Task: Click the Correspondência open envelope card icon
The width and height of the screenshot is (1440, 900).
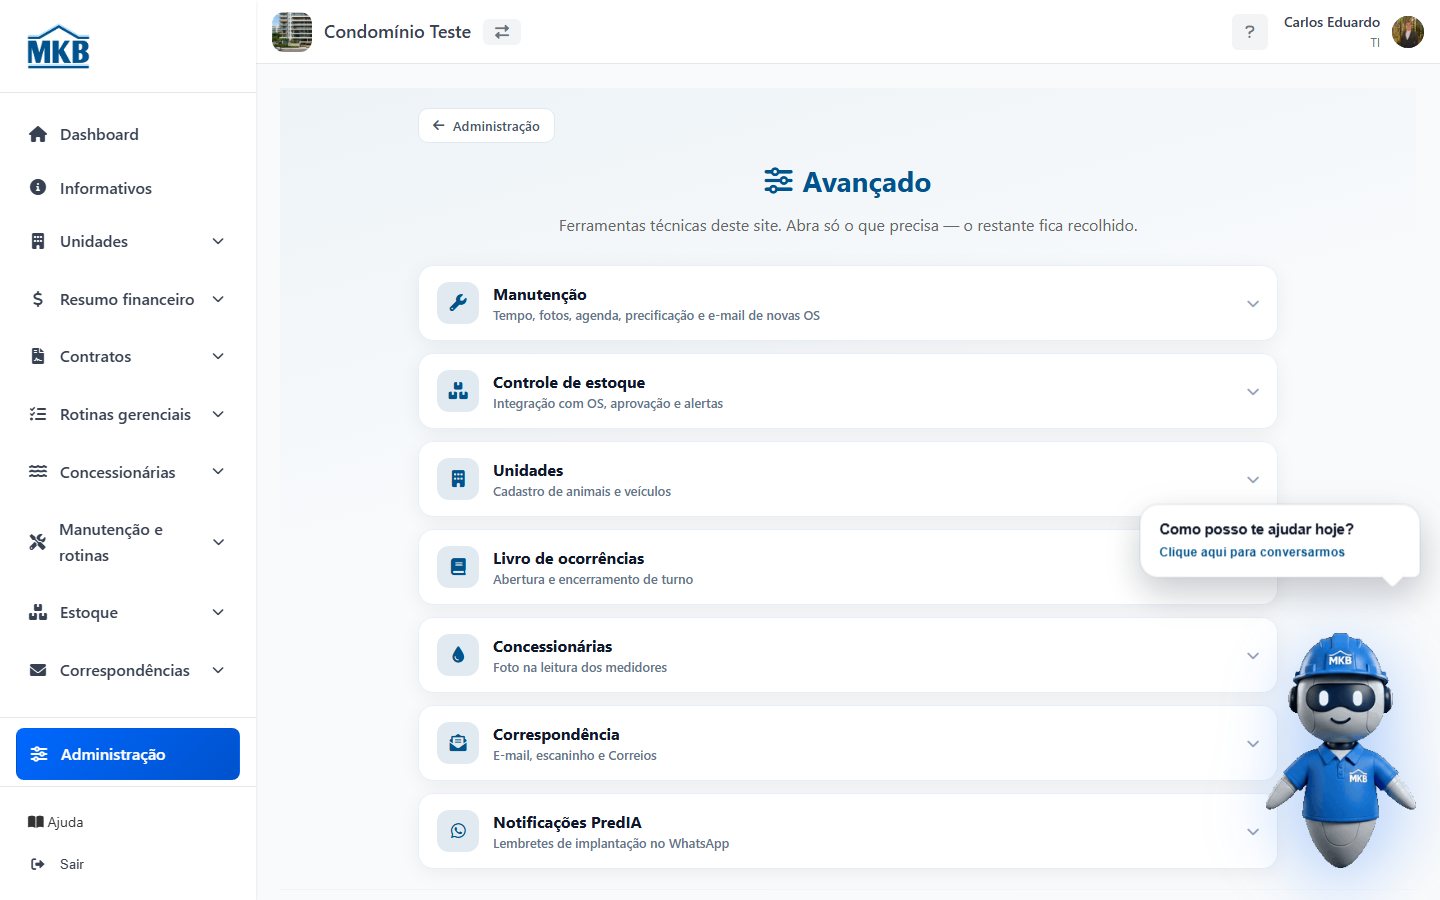Action: coord(458,743)
